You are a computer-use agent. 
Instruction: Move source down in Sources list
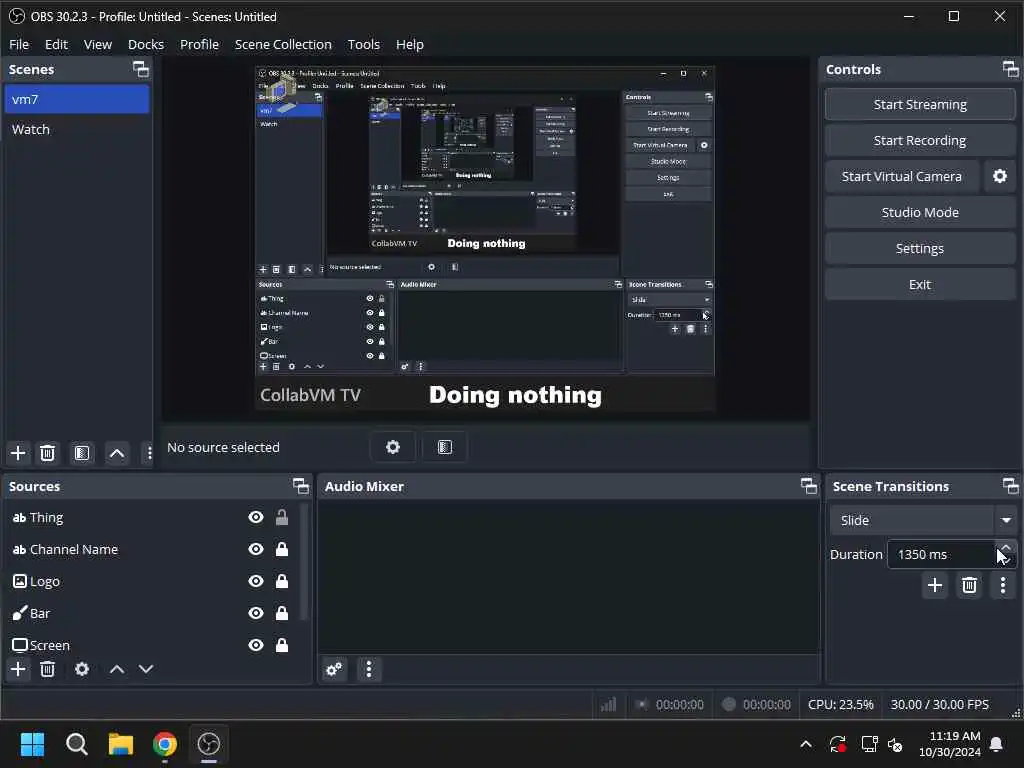(146, 669)
